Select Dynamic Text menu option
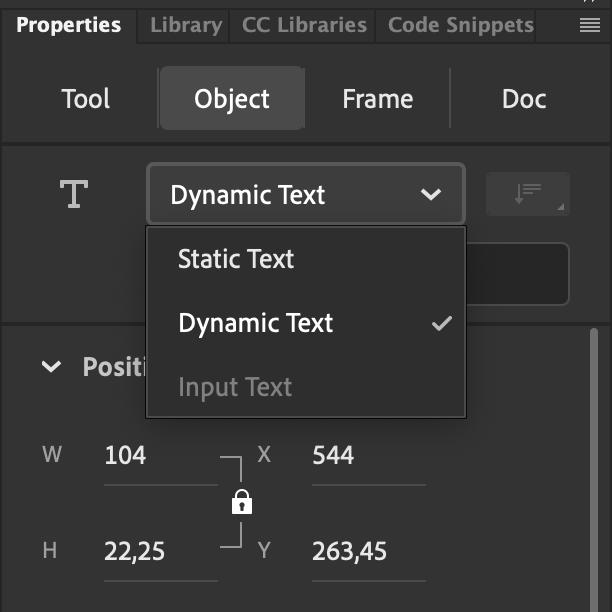The image size is (612, 612). click(256, 323)
